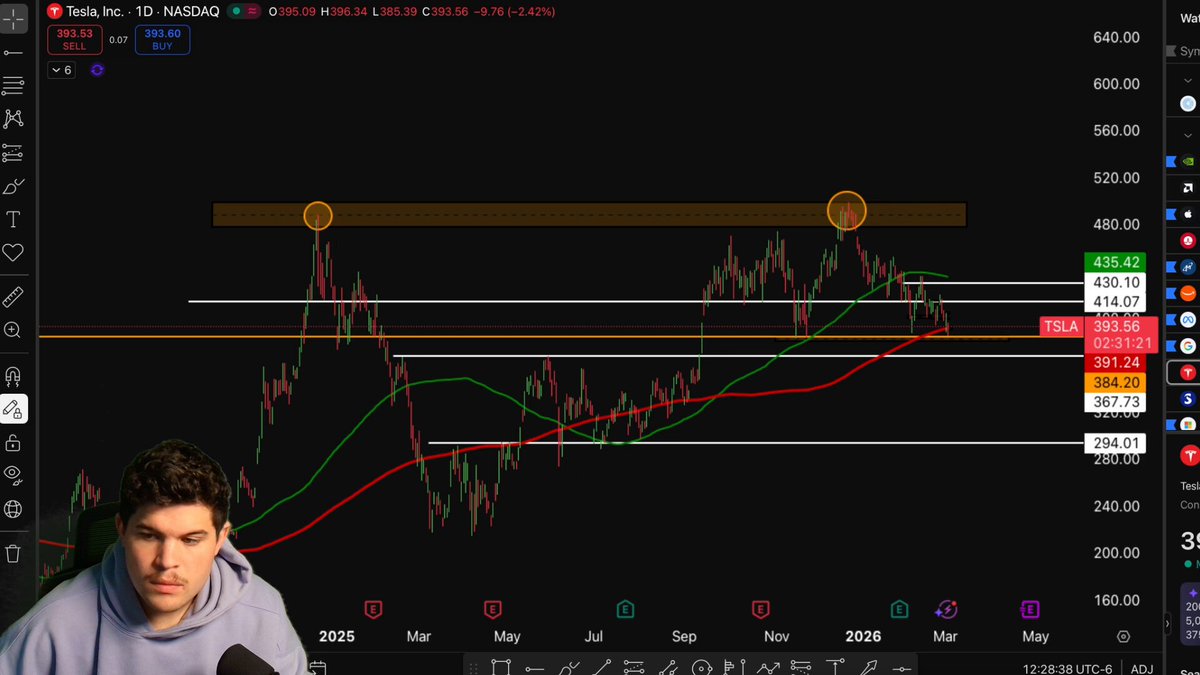Toggle stay in drawing mode
Screen dimensions: 1200x675
pyautogui.click(x=13, y=409)
